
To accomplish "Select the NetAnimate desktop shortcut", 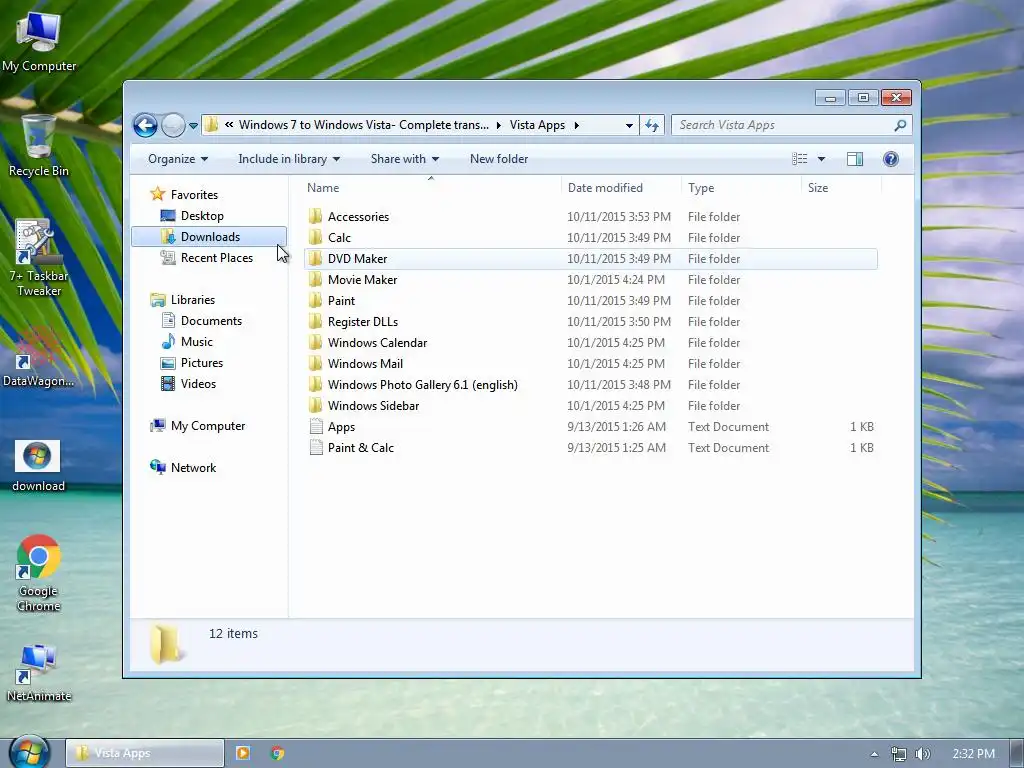I will [39, 673].
